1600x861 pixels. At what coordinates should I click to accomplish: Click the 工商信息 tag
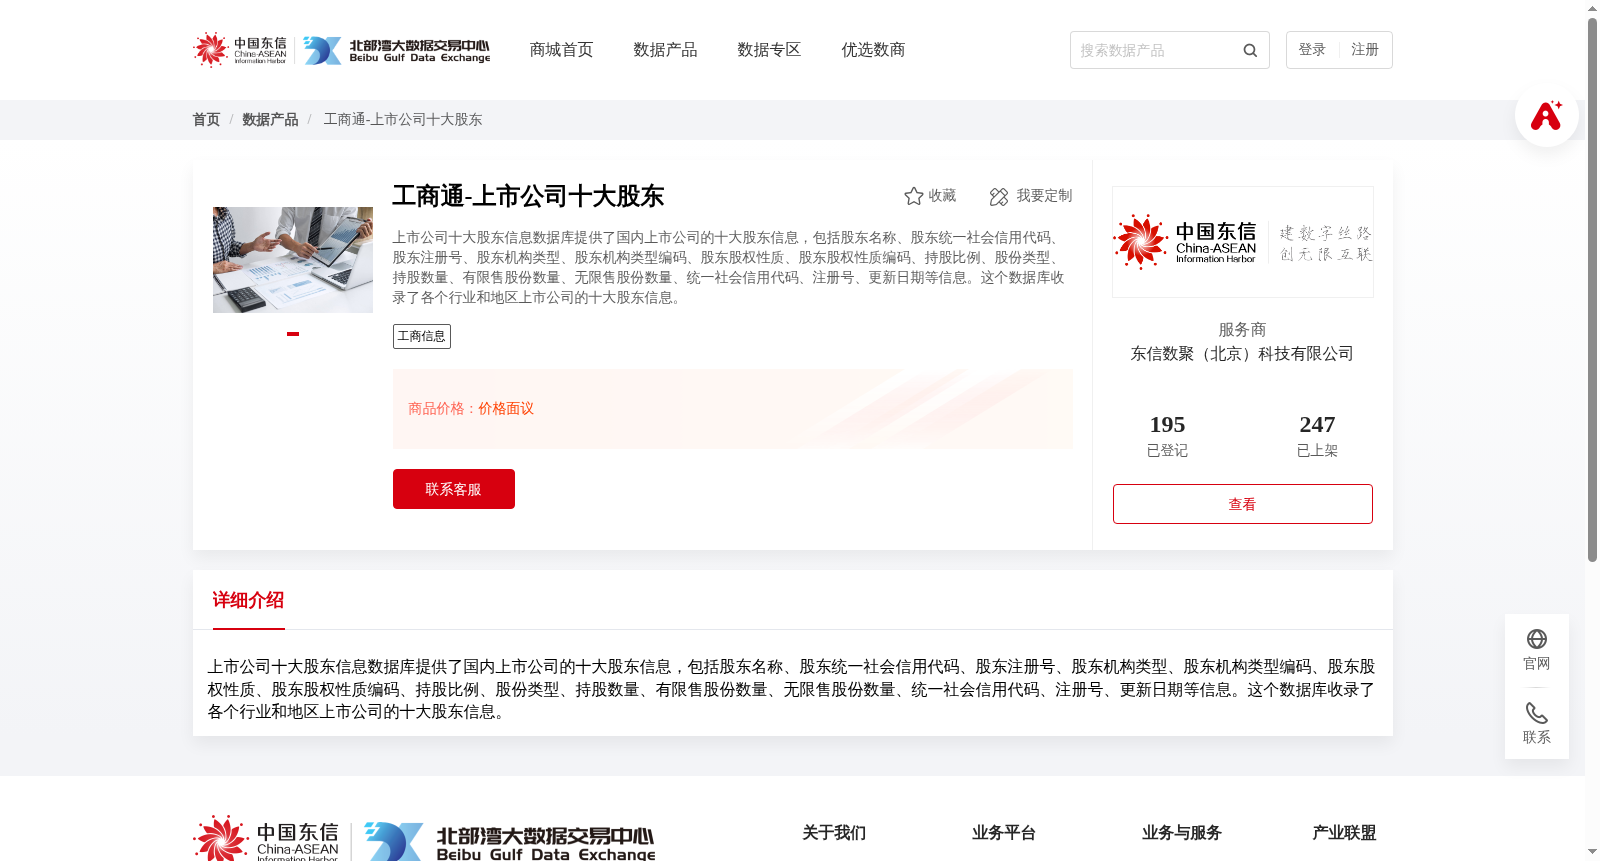[x=422, y=336]
